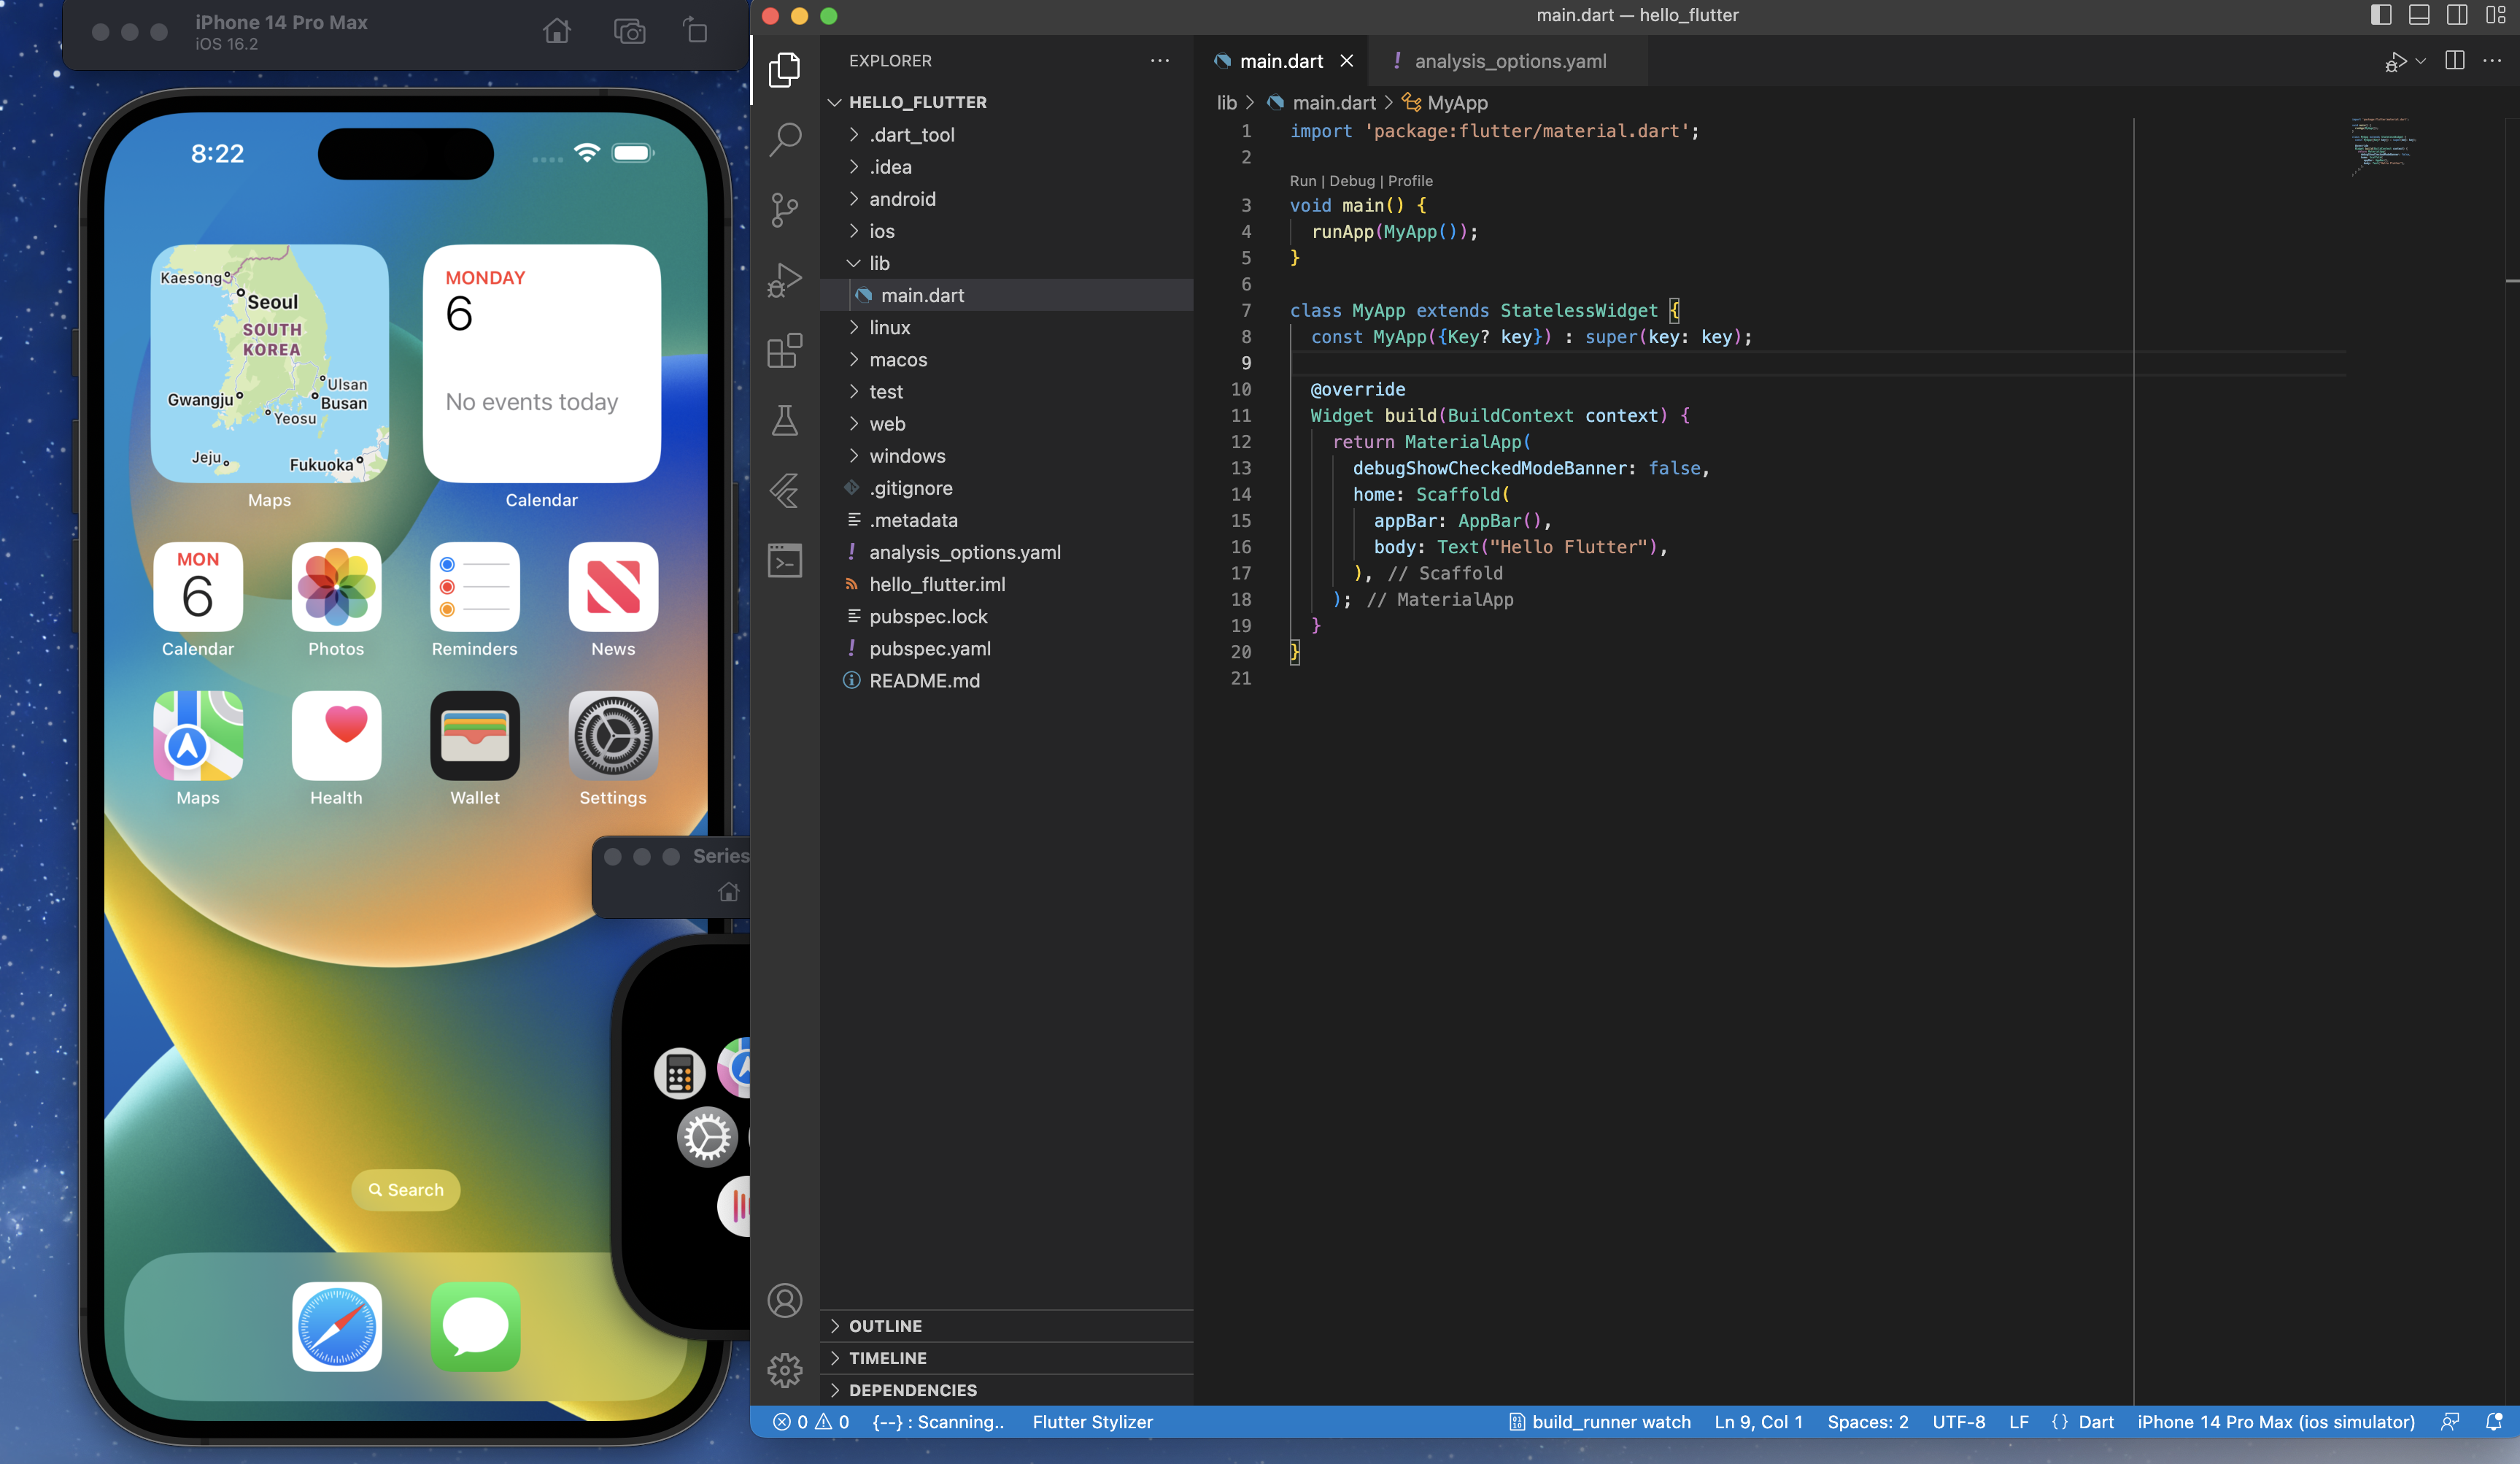This screenshot has width=2520, height=1464.
Task: Change the Dart language mode
Action: point(2096,1421)
